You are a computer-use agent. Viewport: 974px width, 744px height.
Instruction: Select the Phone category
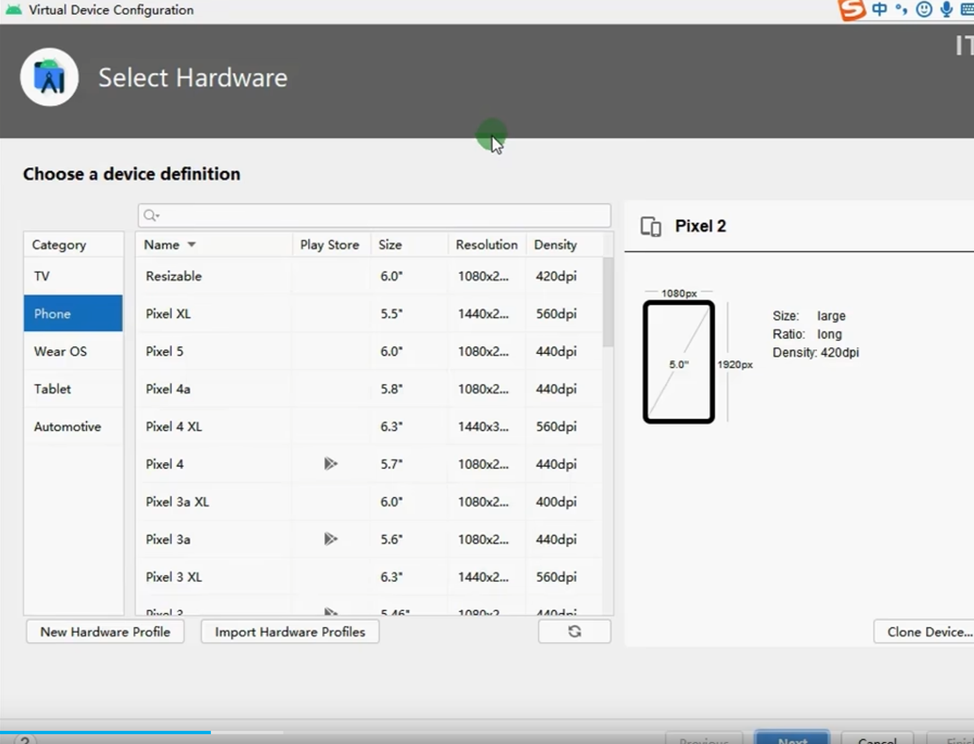(73, 314)
